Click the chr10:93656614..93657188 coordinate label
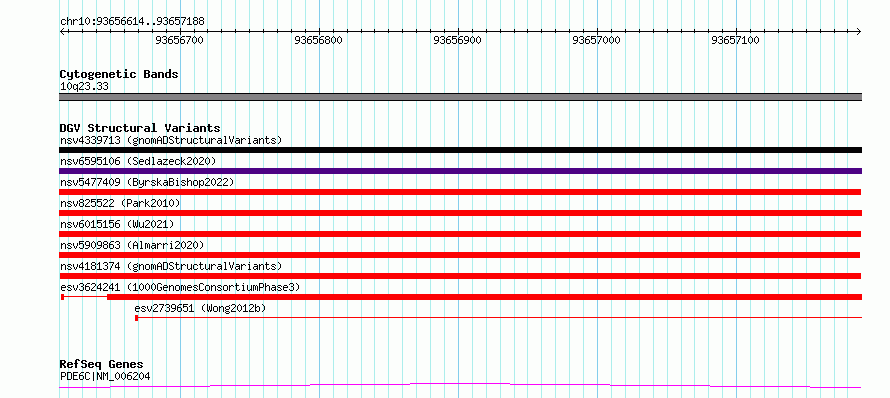This screenshot has height=398, width=890. click(x=132, y=22)
